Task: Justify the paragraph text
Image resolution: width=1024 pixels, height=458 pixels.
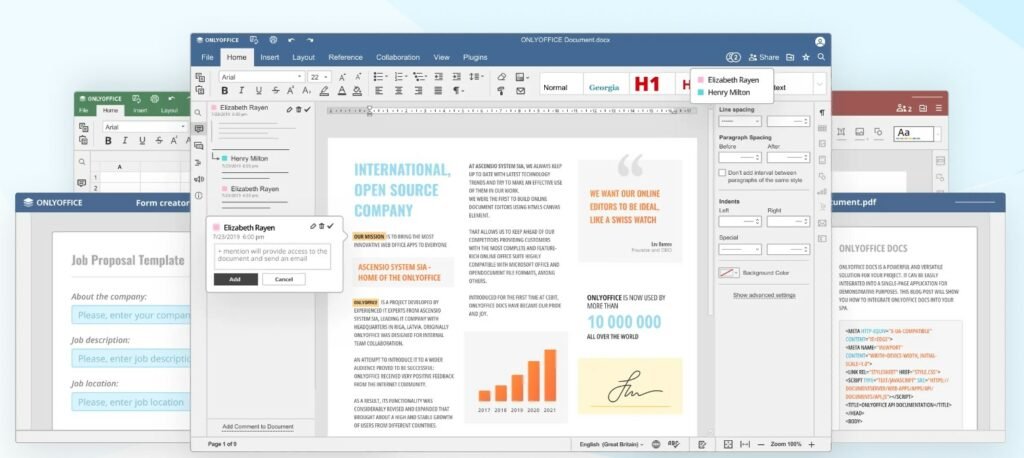Action: pyautogui.click(x=438, y=91)
